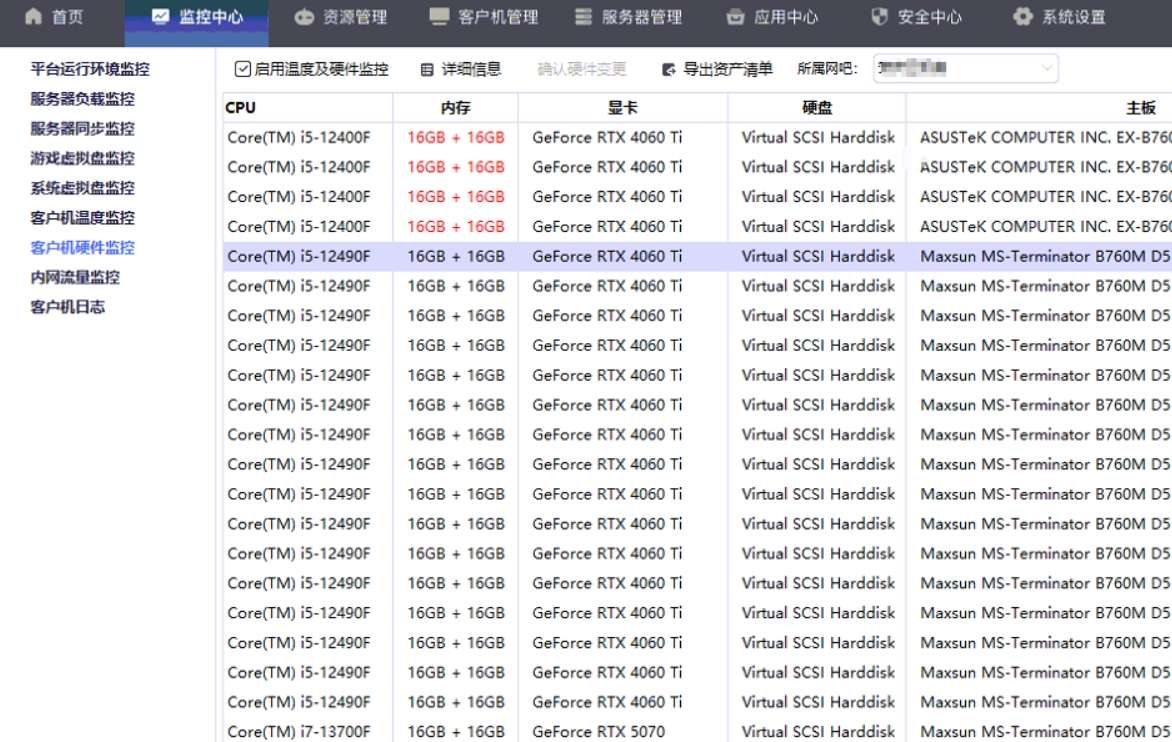Open 系统设置 tab
The image size is (1172, 742).
[x=1059, y=16]
